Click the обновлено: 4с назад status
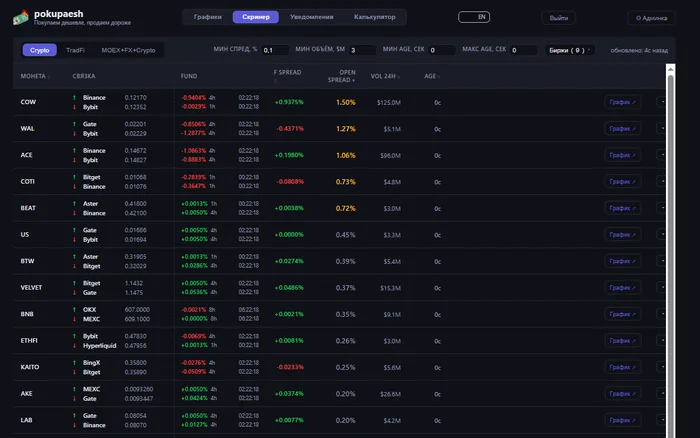The height and width of the screenshot is (438, 700). point(639,50)
